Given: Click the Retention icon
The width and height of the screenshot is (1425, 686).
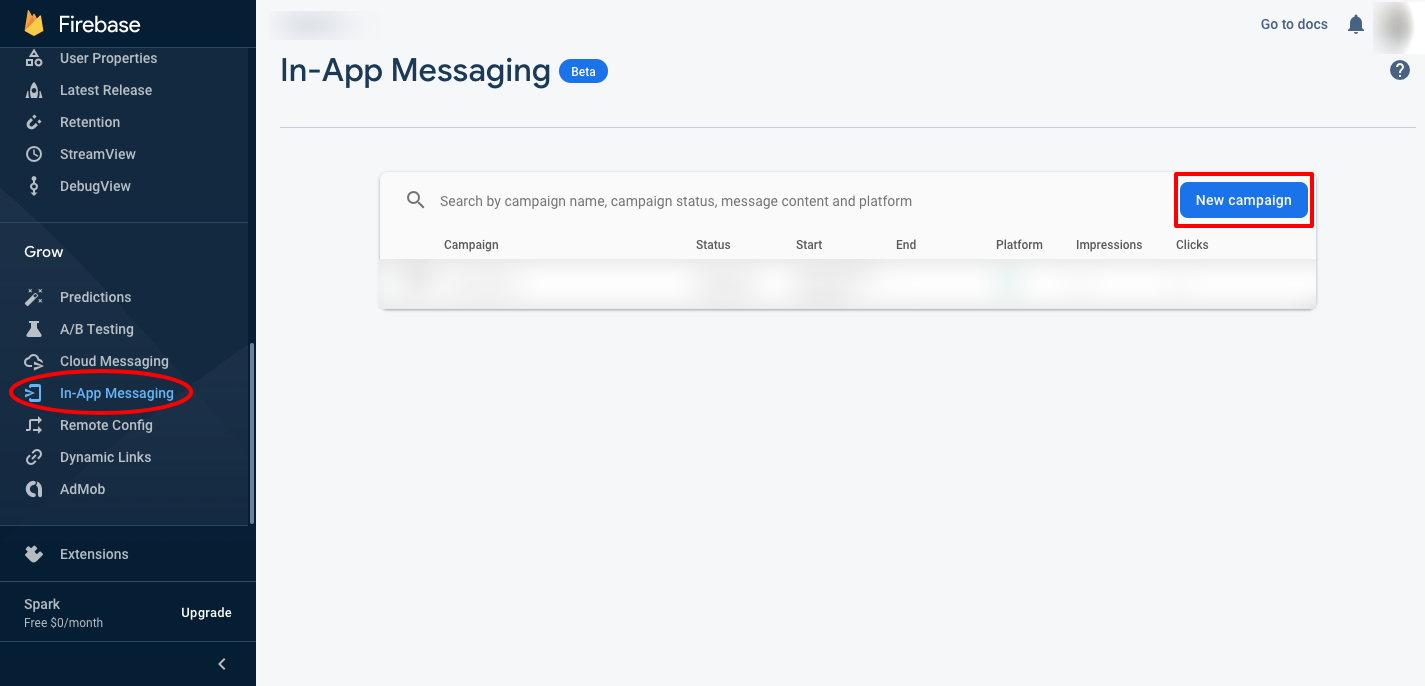Looking at the screenshot, I should pyautogui.click(x=34, y=122).
